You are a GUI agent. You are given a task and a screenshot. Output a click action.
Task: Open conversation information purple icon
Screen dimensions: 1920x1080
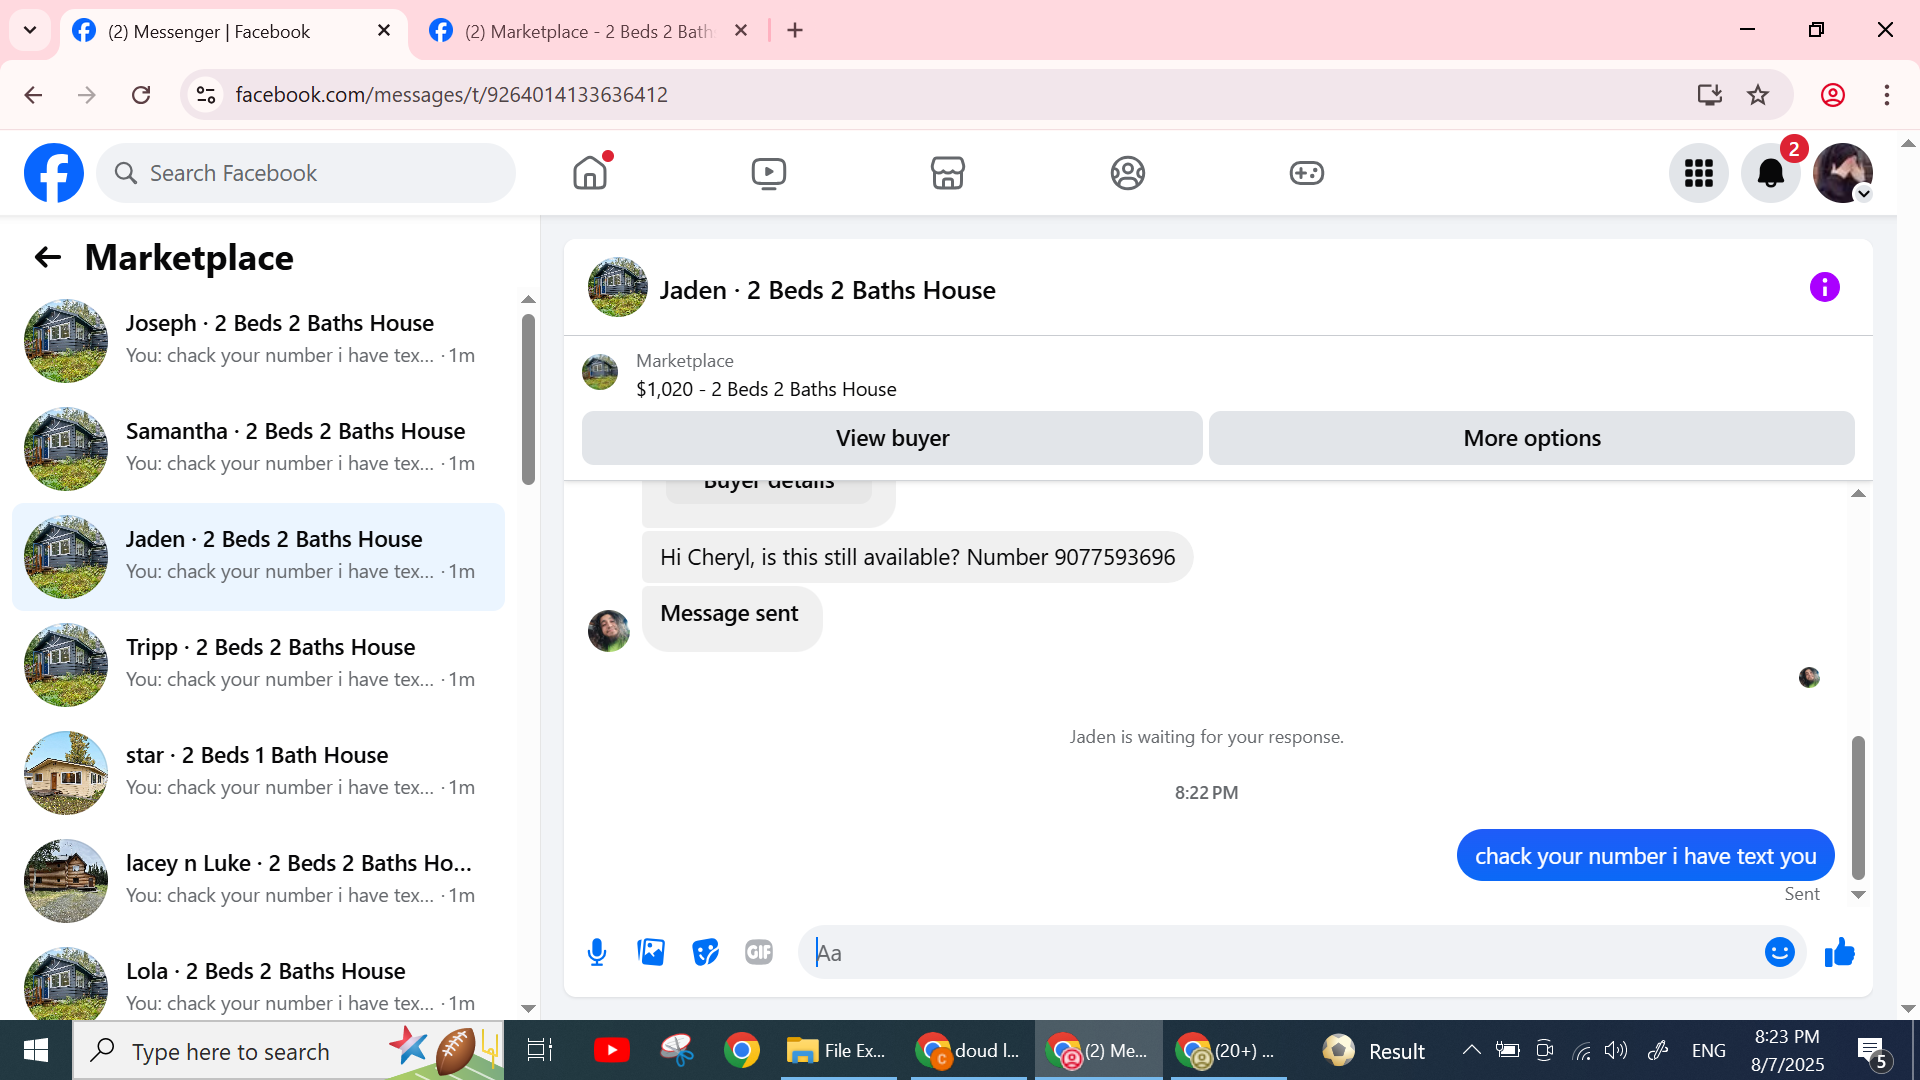point(1824,288)
